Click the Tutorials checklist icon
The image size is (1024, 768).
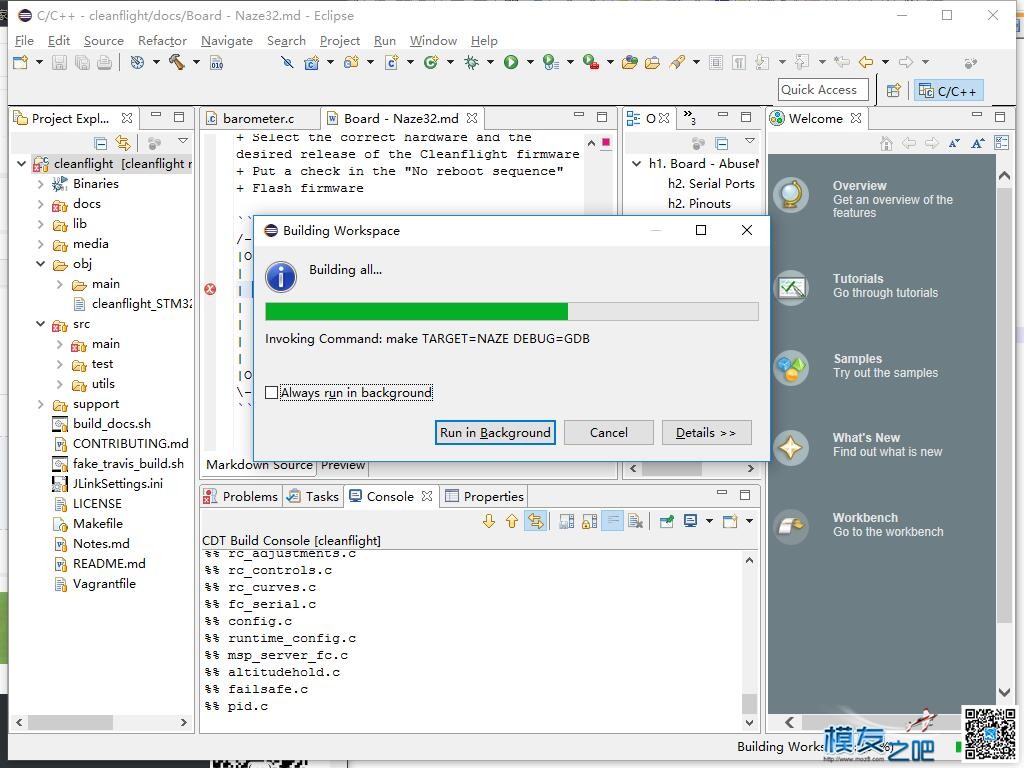coord(791,287)
